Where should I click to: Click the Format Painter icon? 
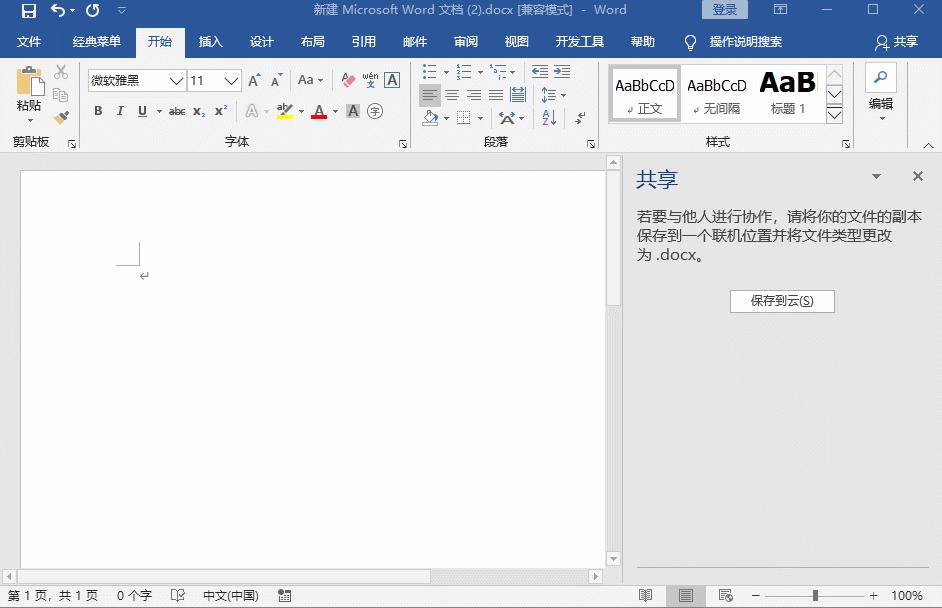click(x=60, y=117)
